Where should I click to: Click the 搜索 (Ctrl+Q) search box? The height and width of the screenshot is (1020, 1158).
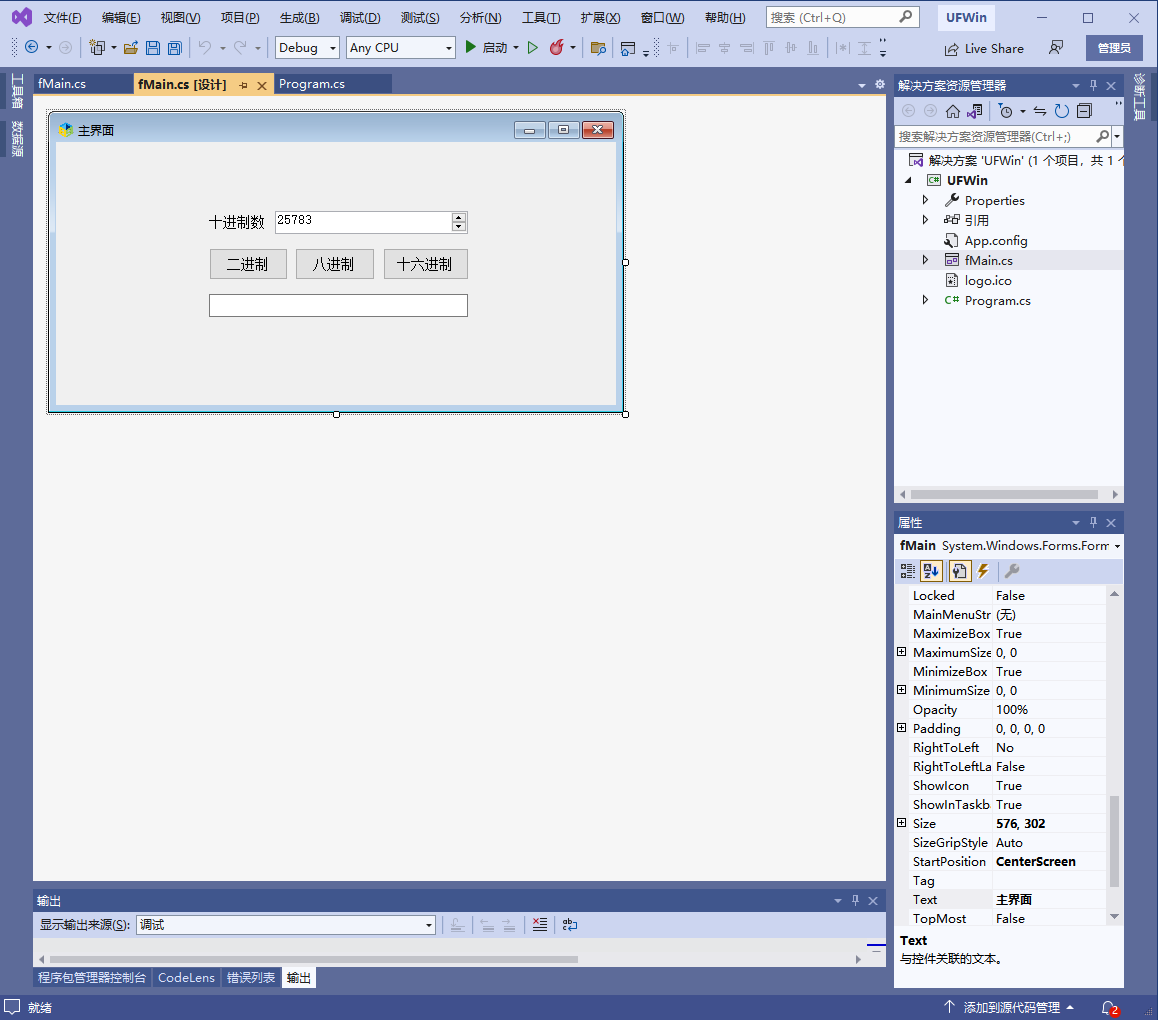(842, 17)
